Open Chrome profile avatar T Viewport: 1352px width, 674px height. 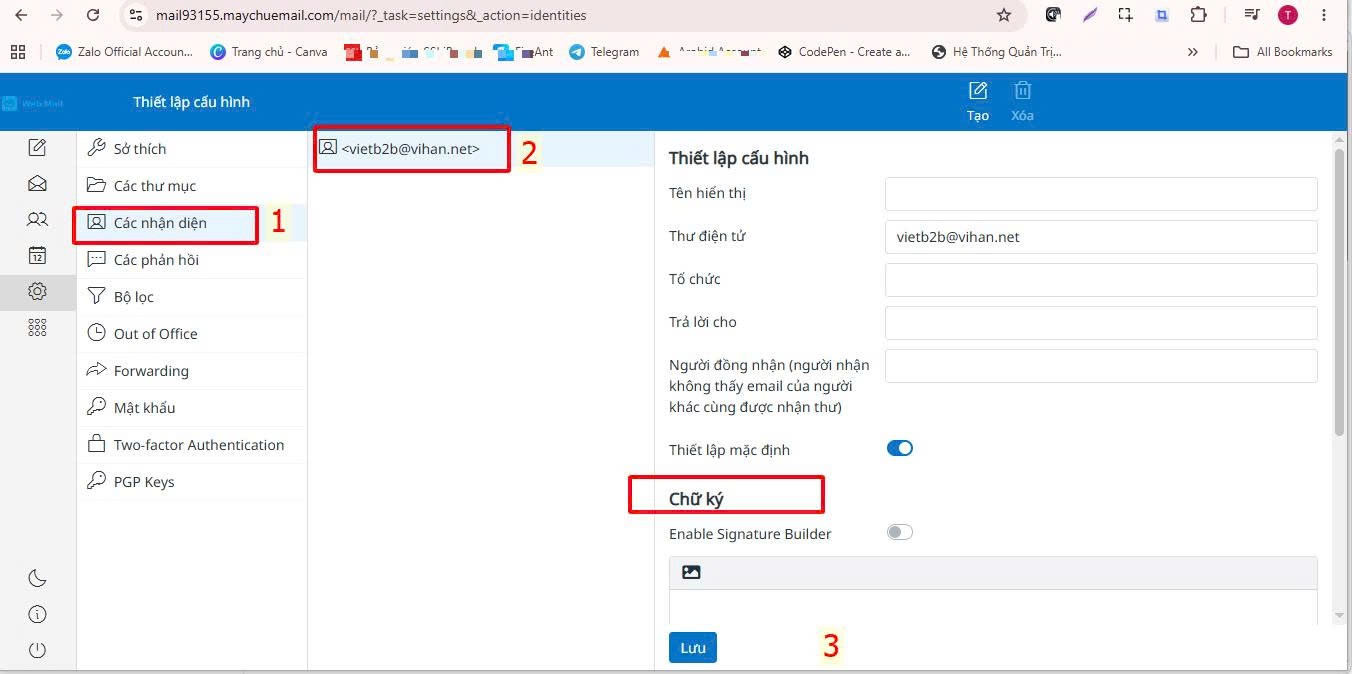pyautogui.click(x=1288, y=15)
